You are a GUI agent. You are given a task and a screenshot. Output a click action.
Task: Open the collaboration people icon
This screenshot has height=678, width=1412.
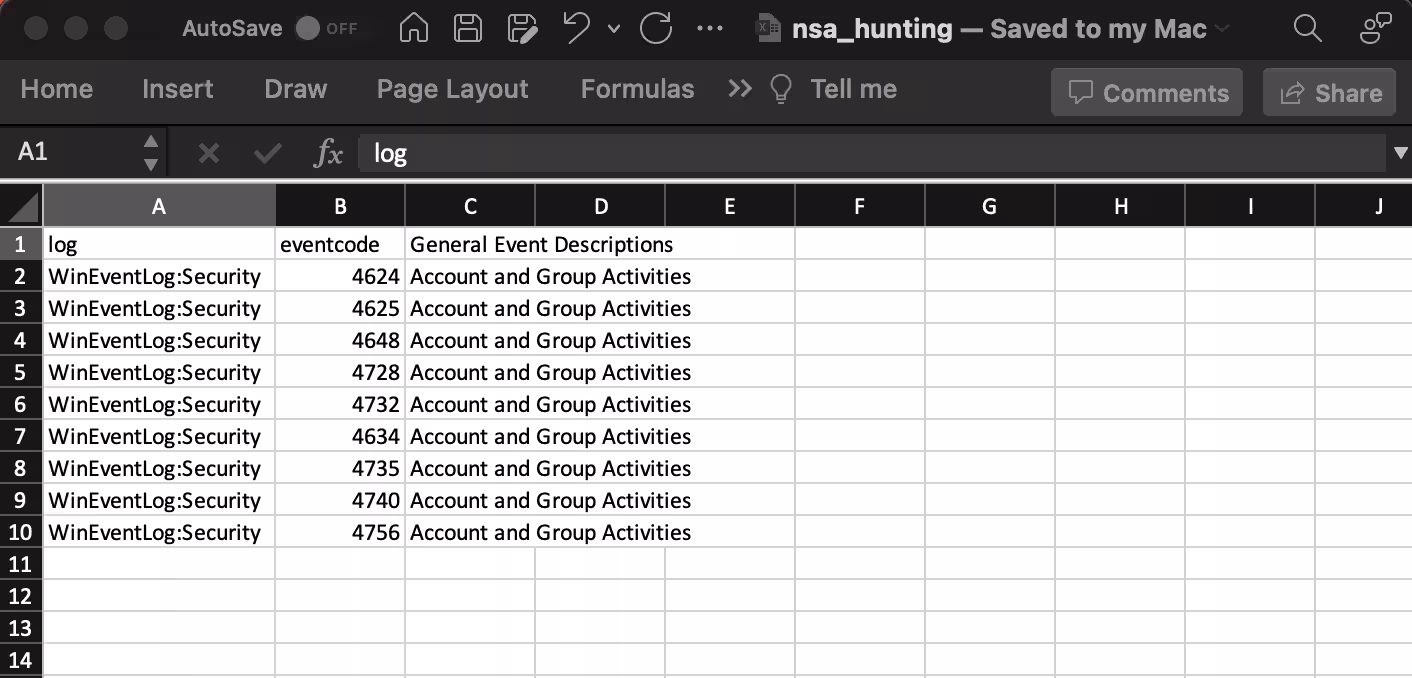coord(1376,29)
